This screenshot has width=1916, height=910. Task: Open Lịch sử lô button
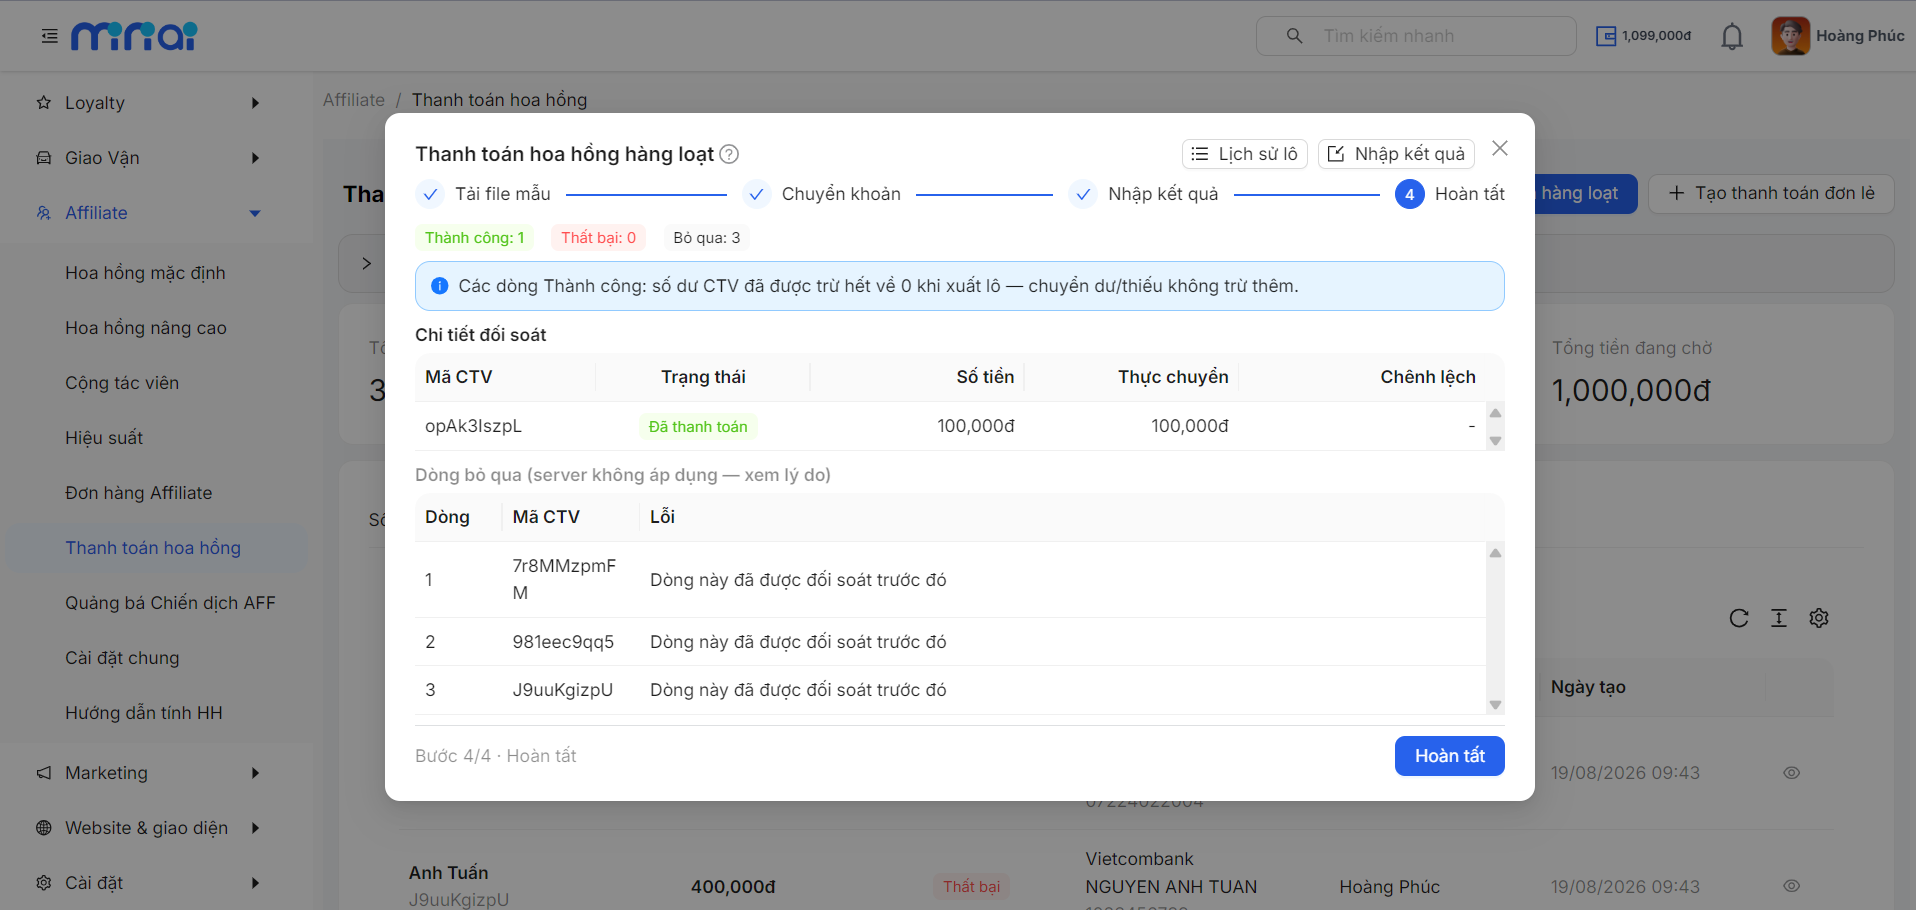pyautogui.click(x=1244, y=154)
